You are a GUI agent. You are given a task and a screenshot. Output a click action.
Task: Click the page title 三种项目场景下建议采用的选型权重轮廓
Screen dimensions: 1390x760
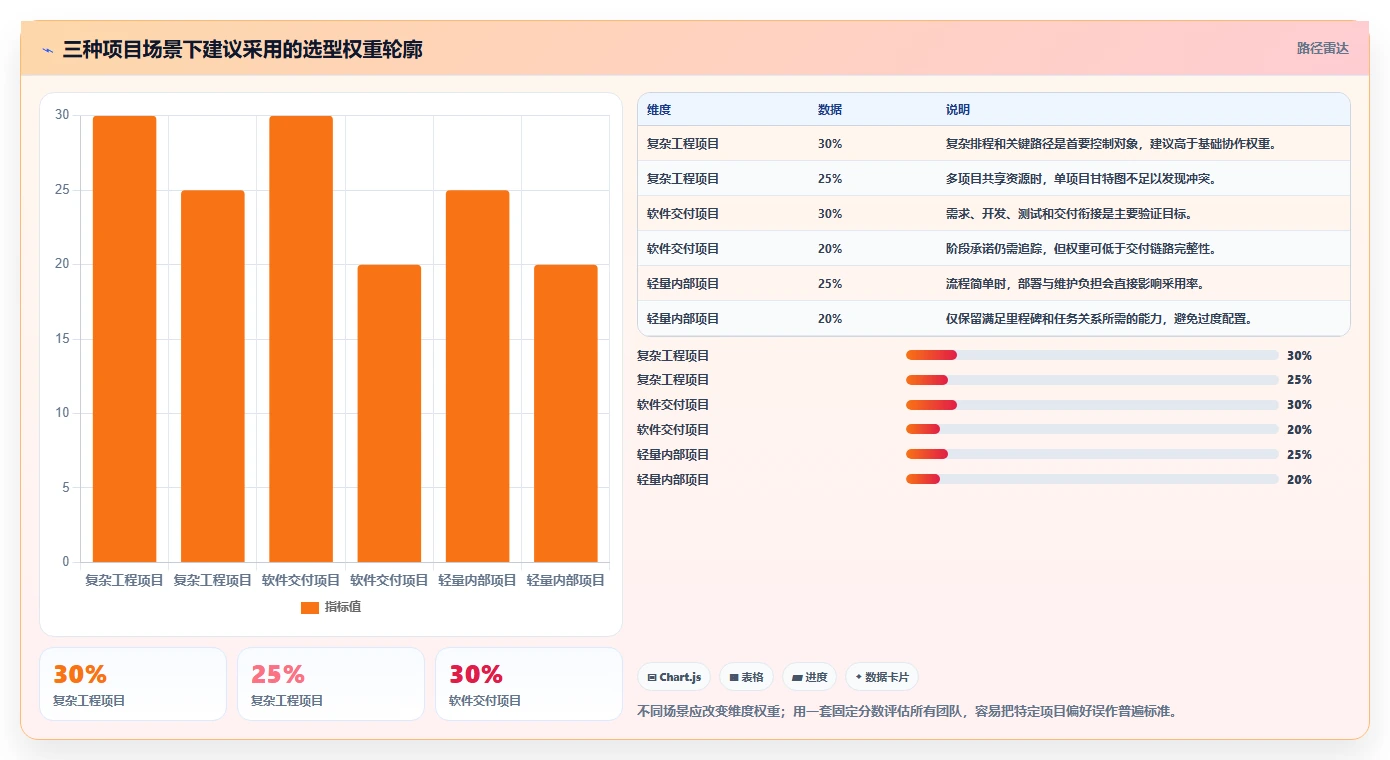242,49
